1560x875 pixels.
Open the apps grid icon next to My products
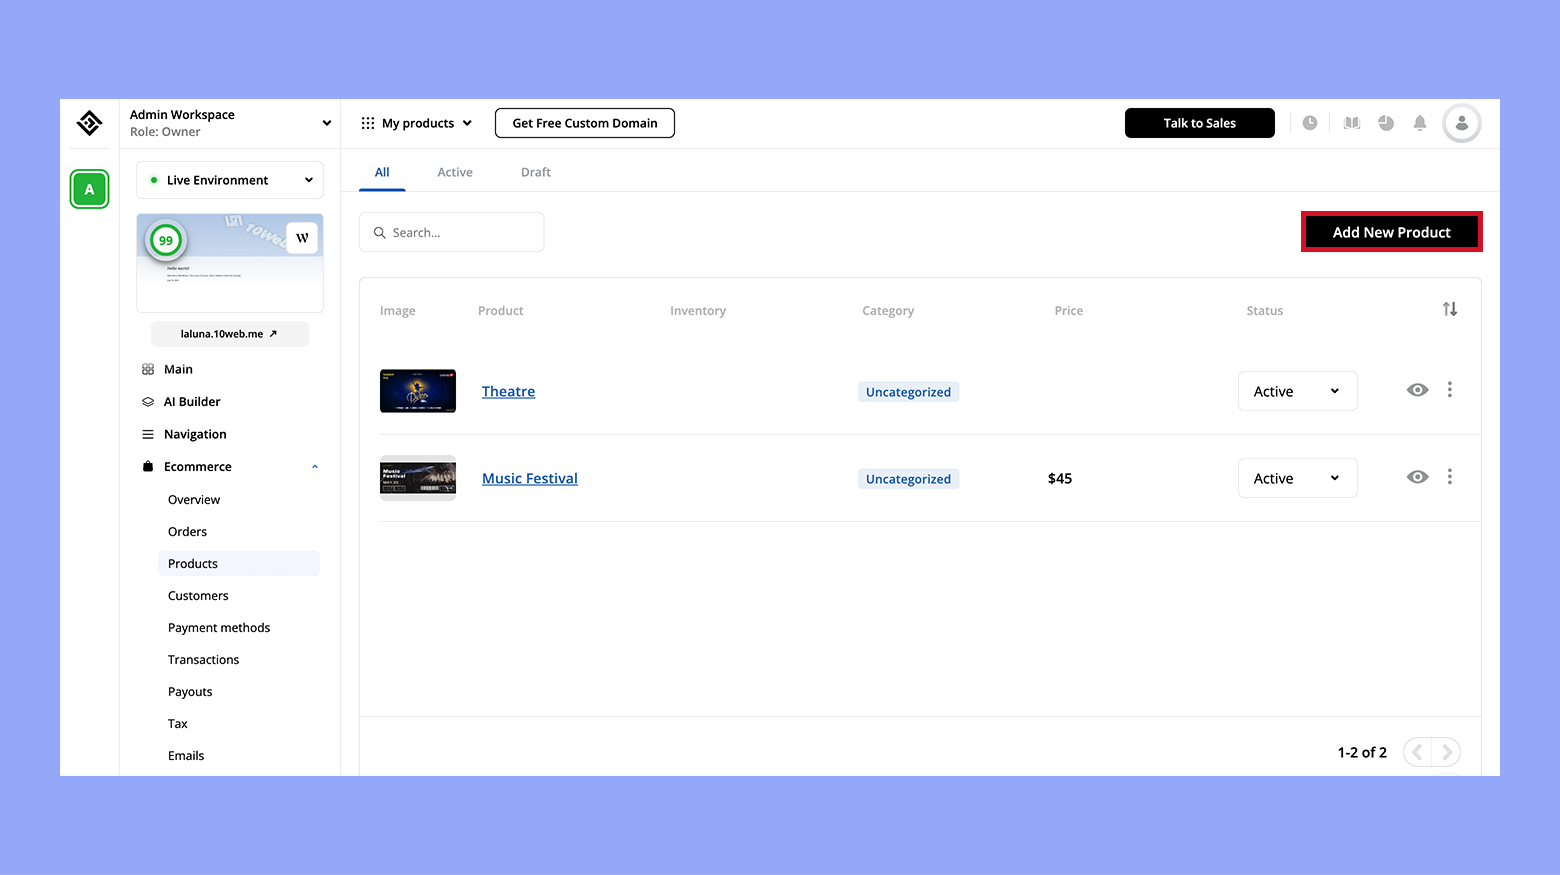click(368, 122)
